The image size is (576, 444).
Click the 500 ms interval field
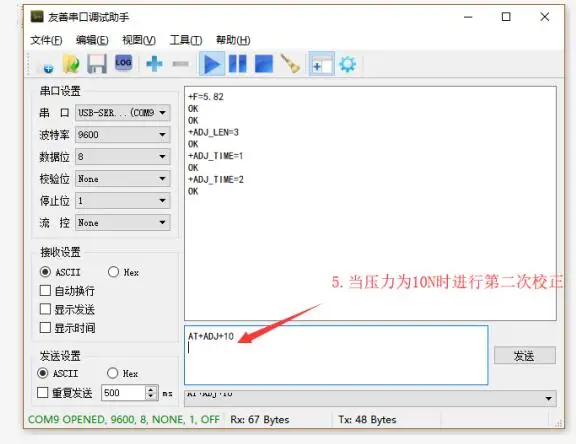[x=123, y=393]
